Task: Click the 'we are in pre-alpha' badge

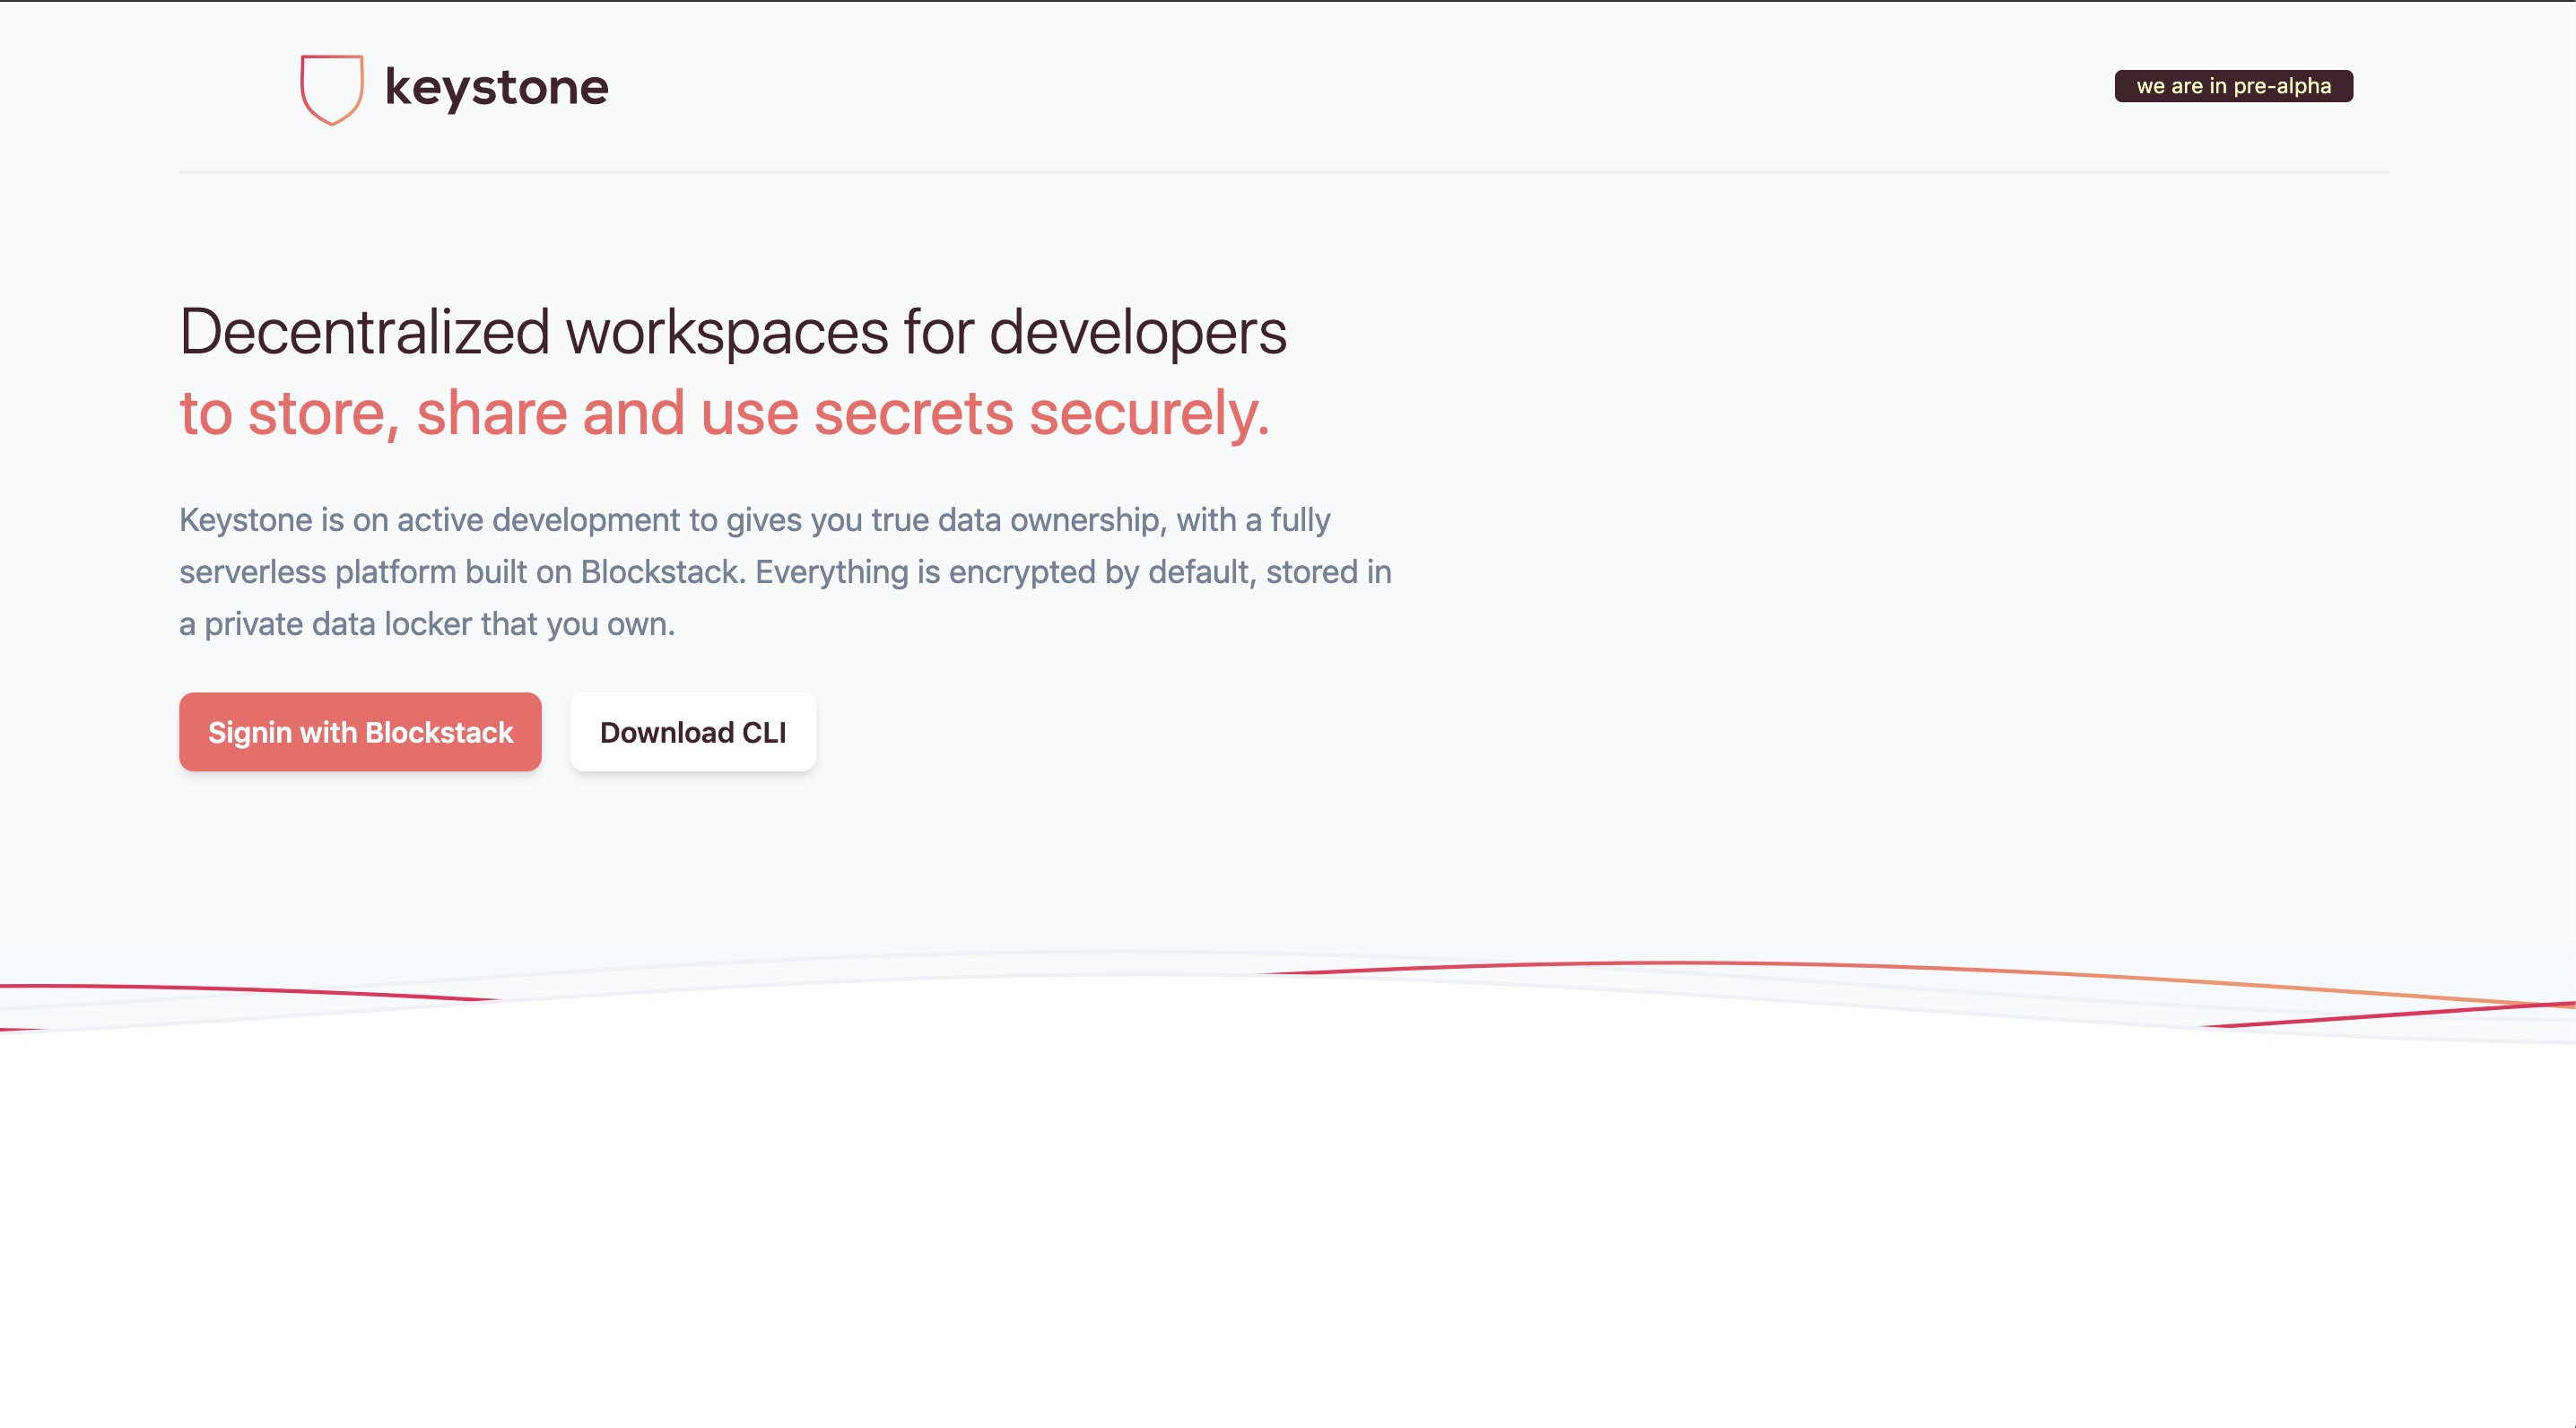Action: click(2233, 86)
